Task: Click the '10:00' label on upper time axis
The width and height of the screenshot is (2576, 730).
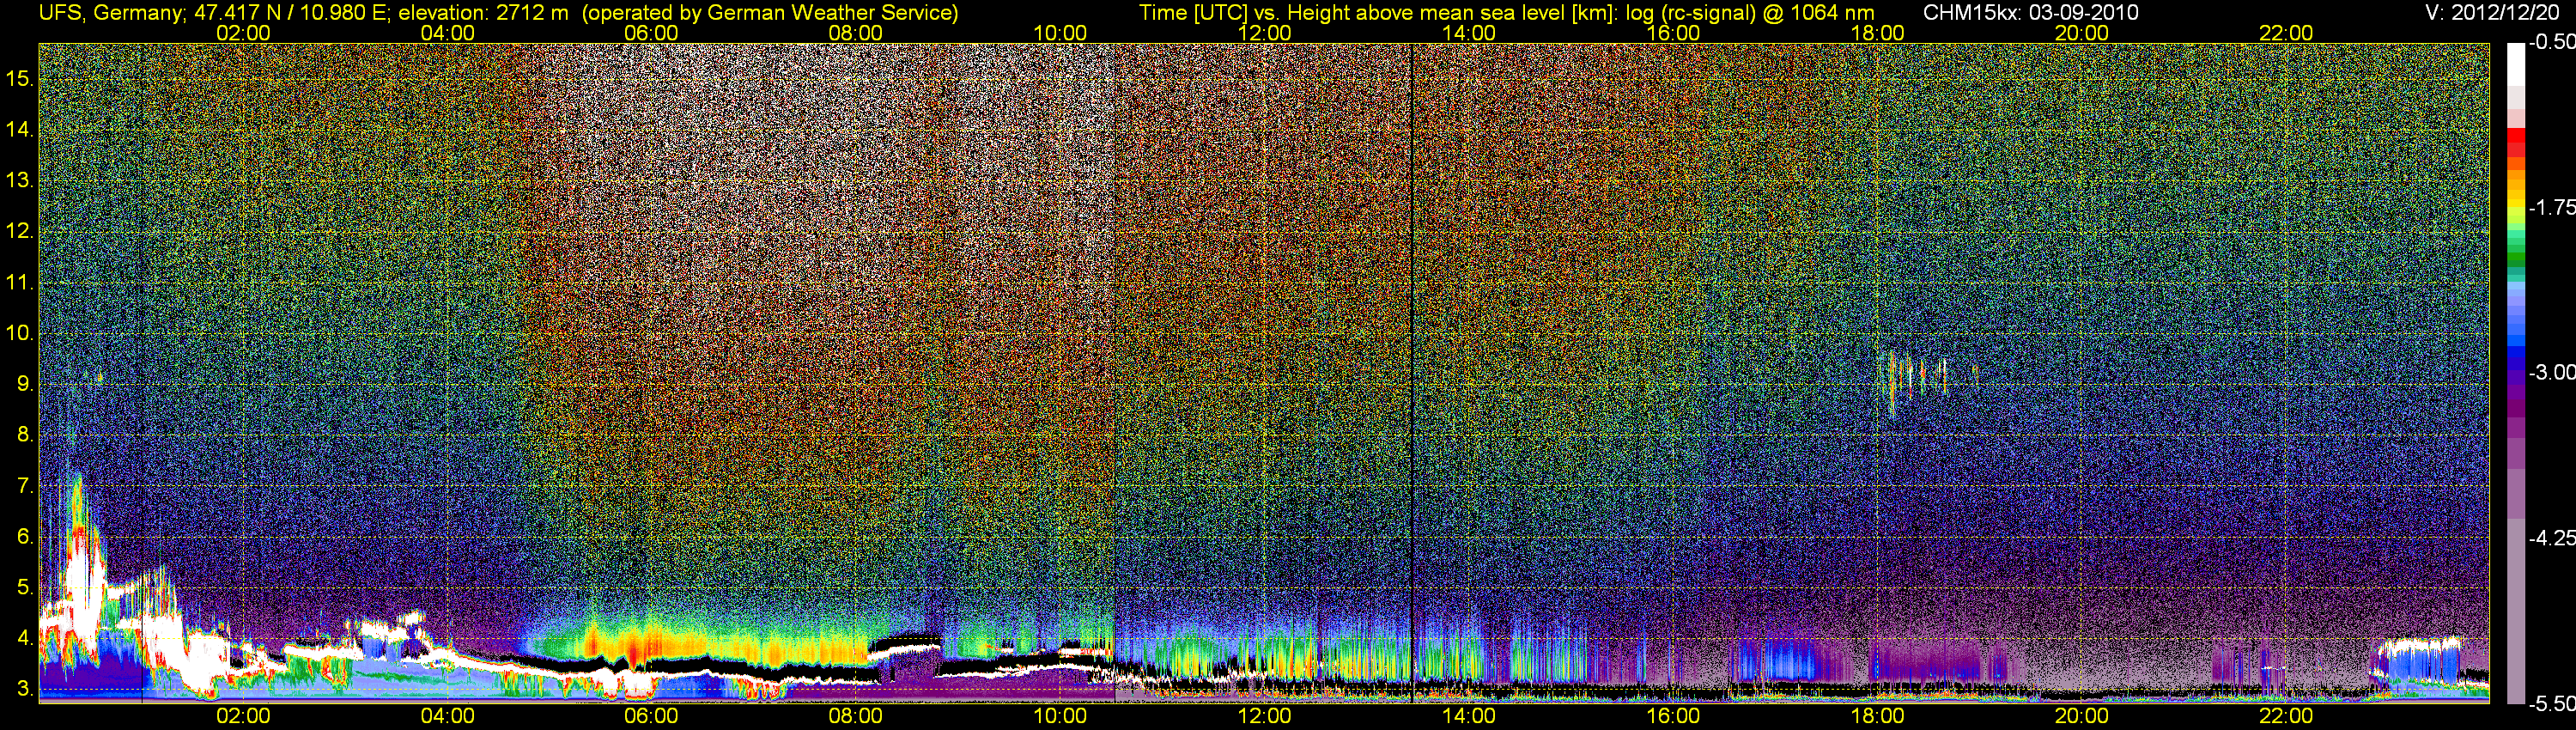Action: pyautogui.click(x=1060, y=33)
